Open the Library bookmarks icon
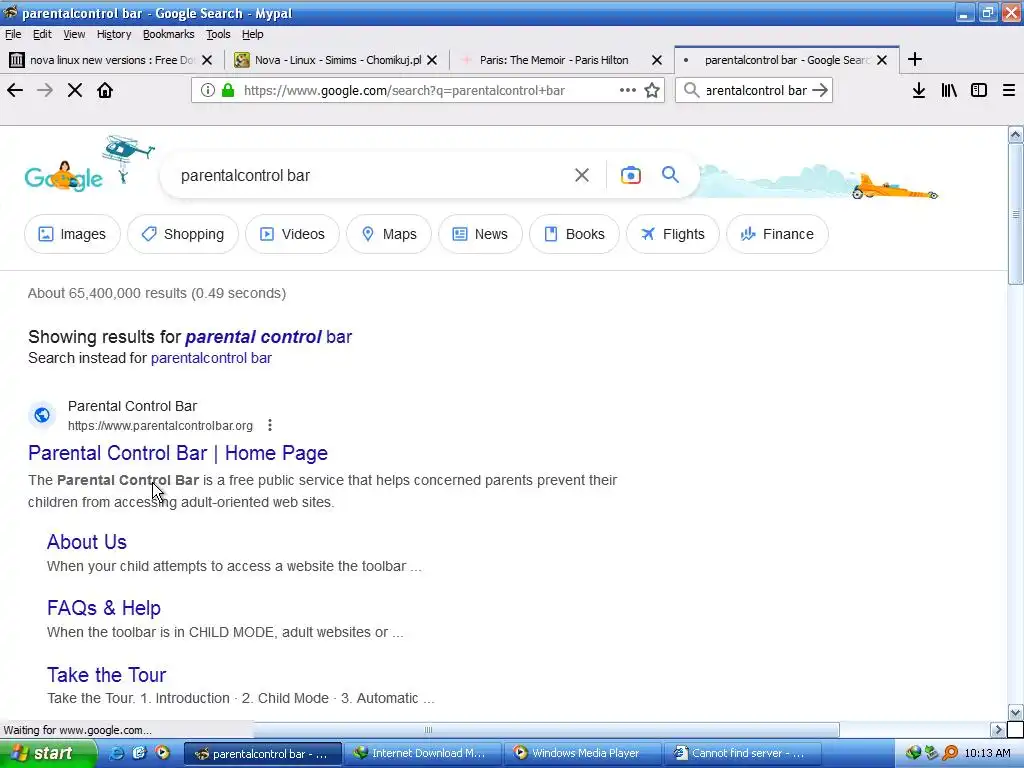Image resolution: width=1024 pixels, height=768 pixels. (x=949, y=90)
